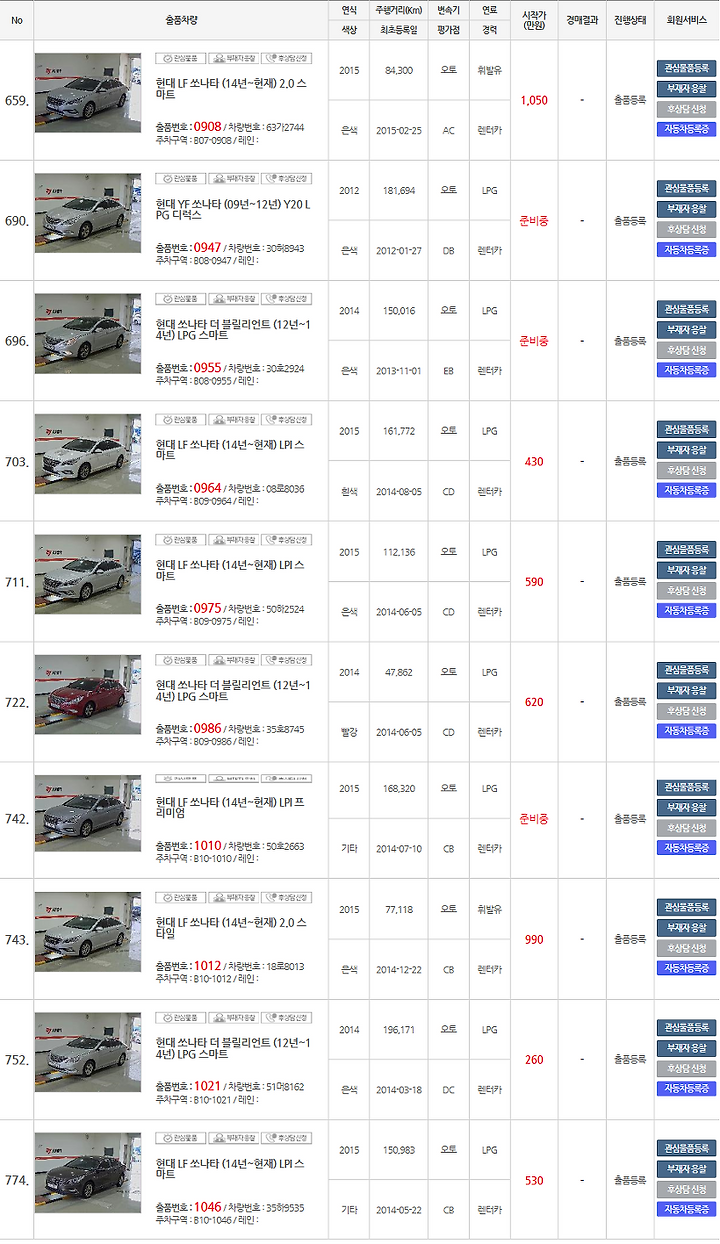Click 자동차등록증 button for item 696
This screenshot has width=720, height=1244.
click(686, 370)
